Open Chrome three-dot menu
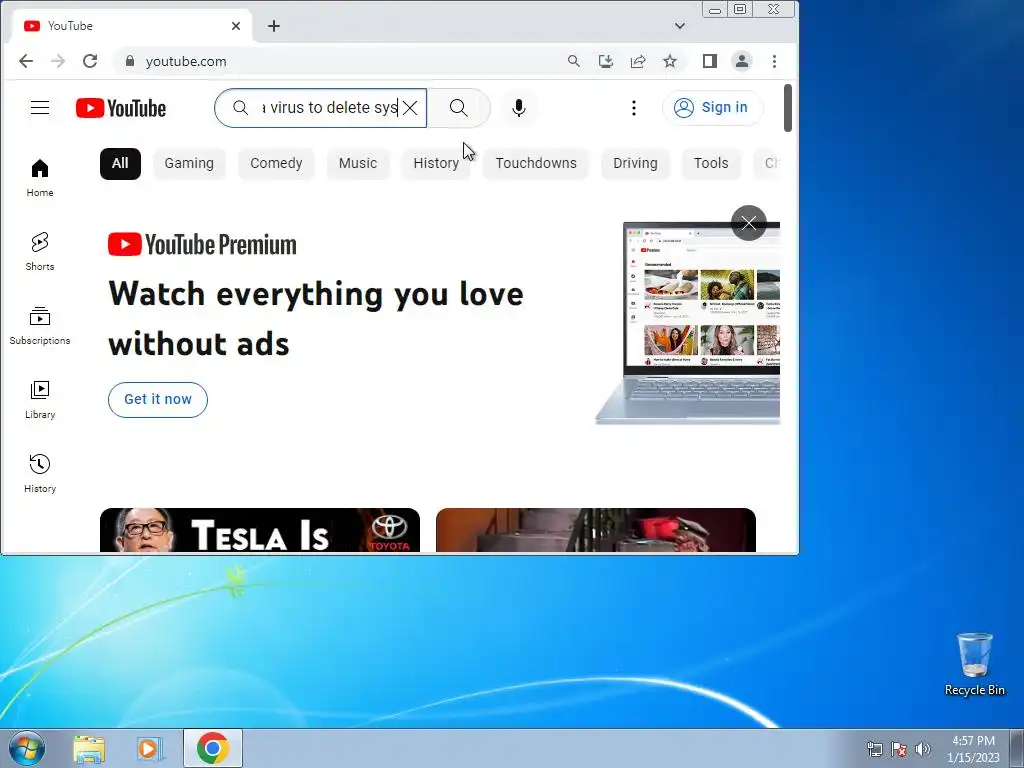Image resolution: width=1024 pixels, height=768 pixels. pos(775,61)
